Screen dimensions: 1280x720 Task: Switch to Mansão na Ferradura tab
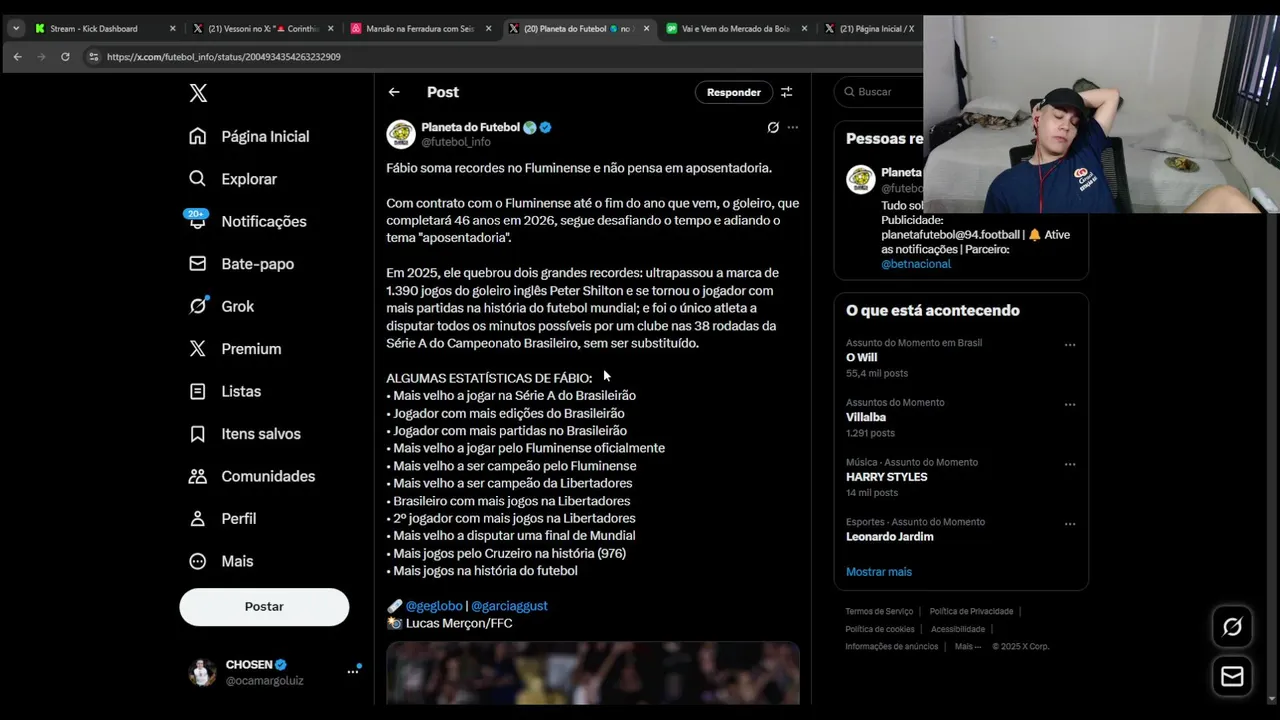[x=420, y=29]
